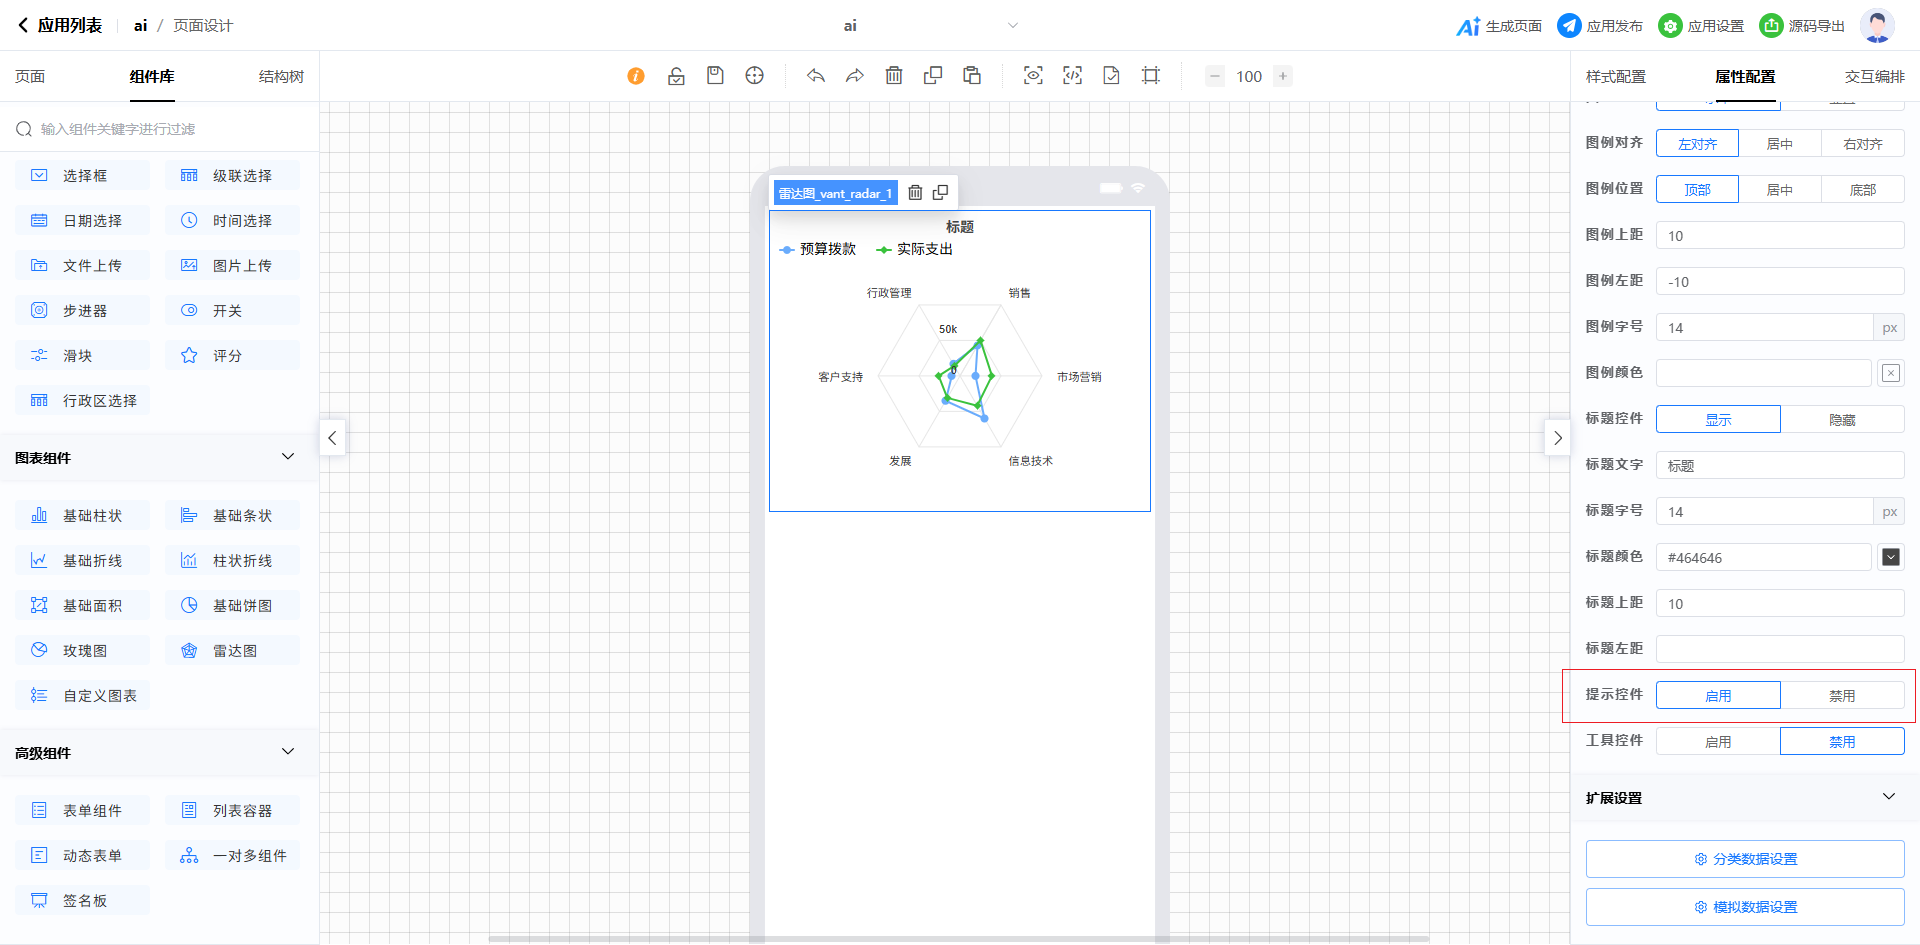1920x945 pixels.
Task: Open preview with the eye icon
Action: (1033, 76)
